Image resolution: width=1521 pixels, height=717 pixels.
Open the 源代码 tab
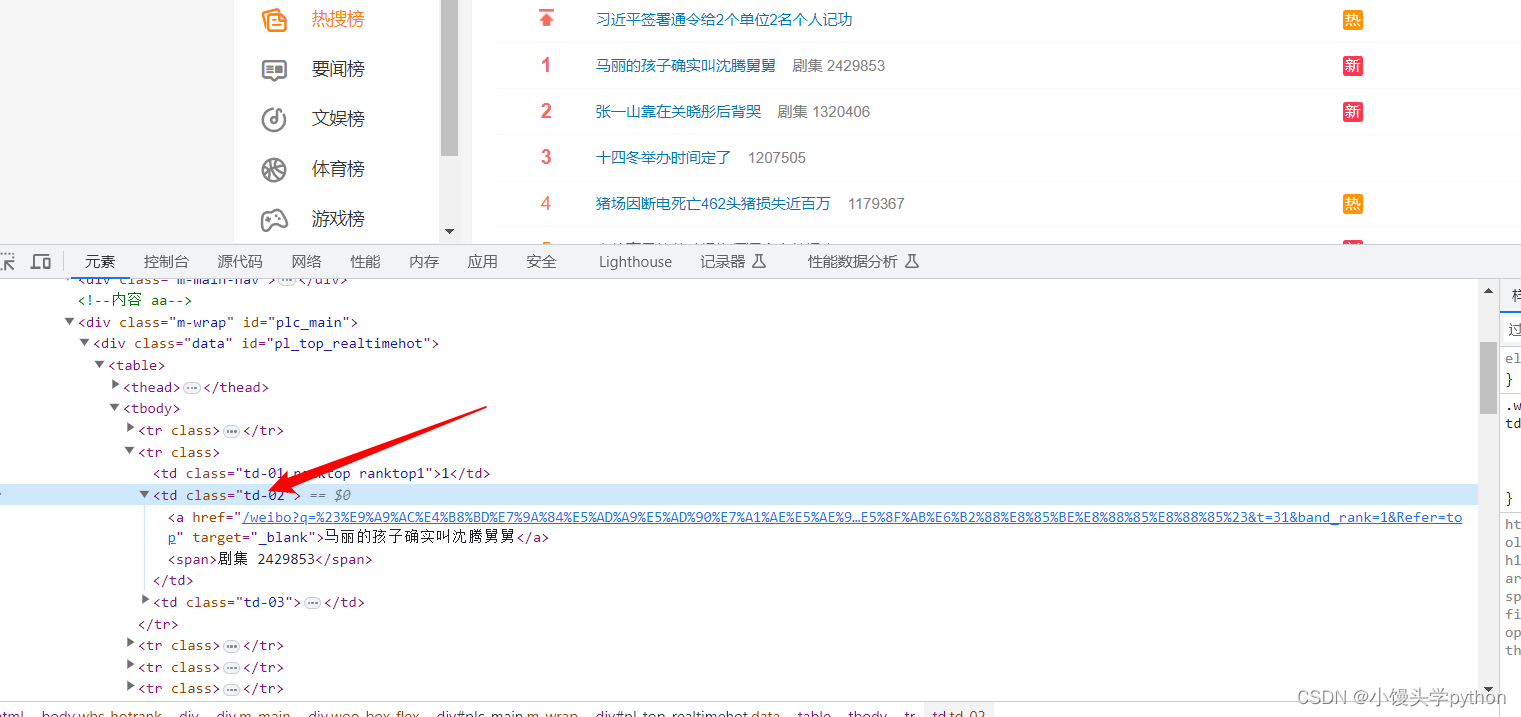(x=240, y=262)
